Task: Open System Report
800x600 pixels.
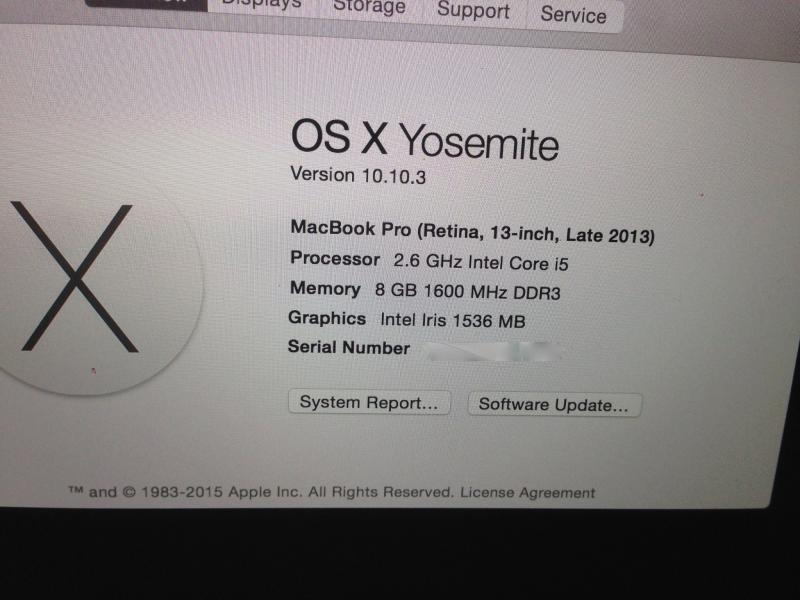Action: coord(369,403)
